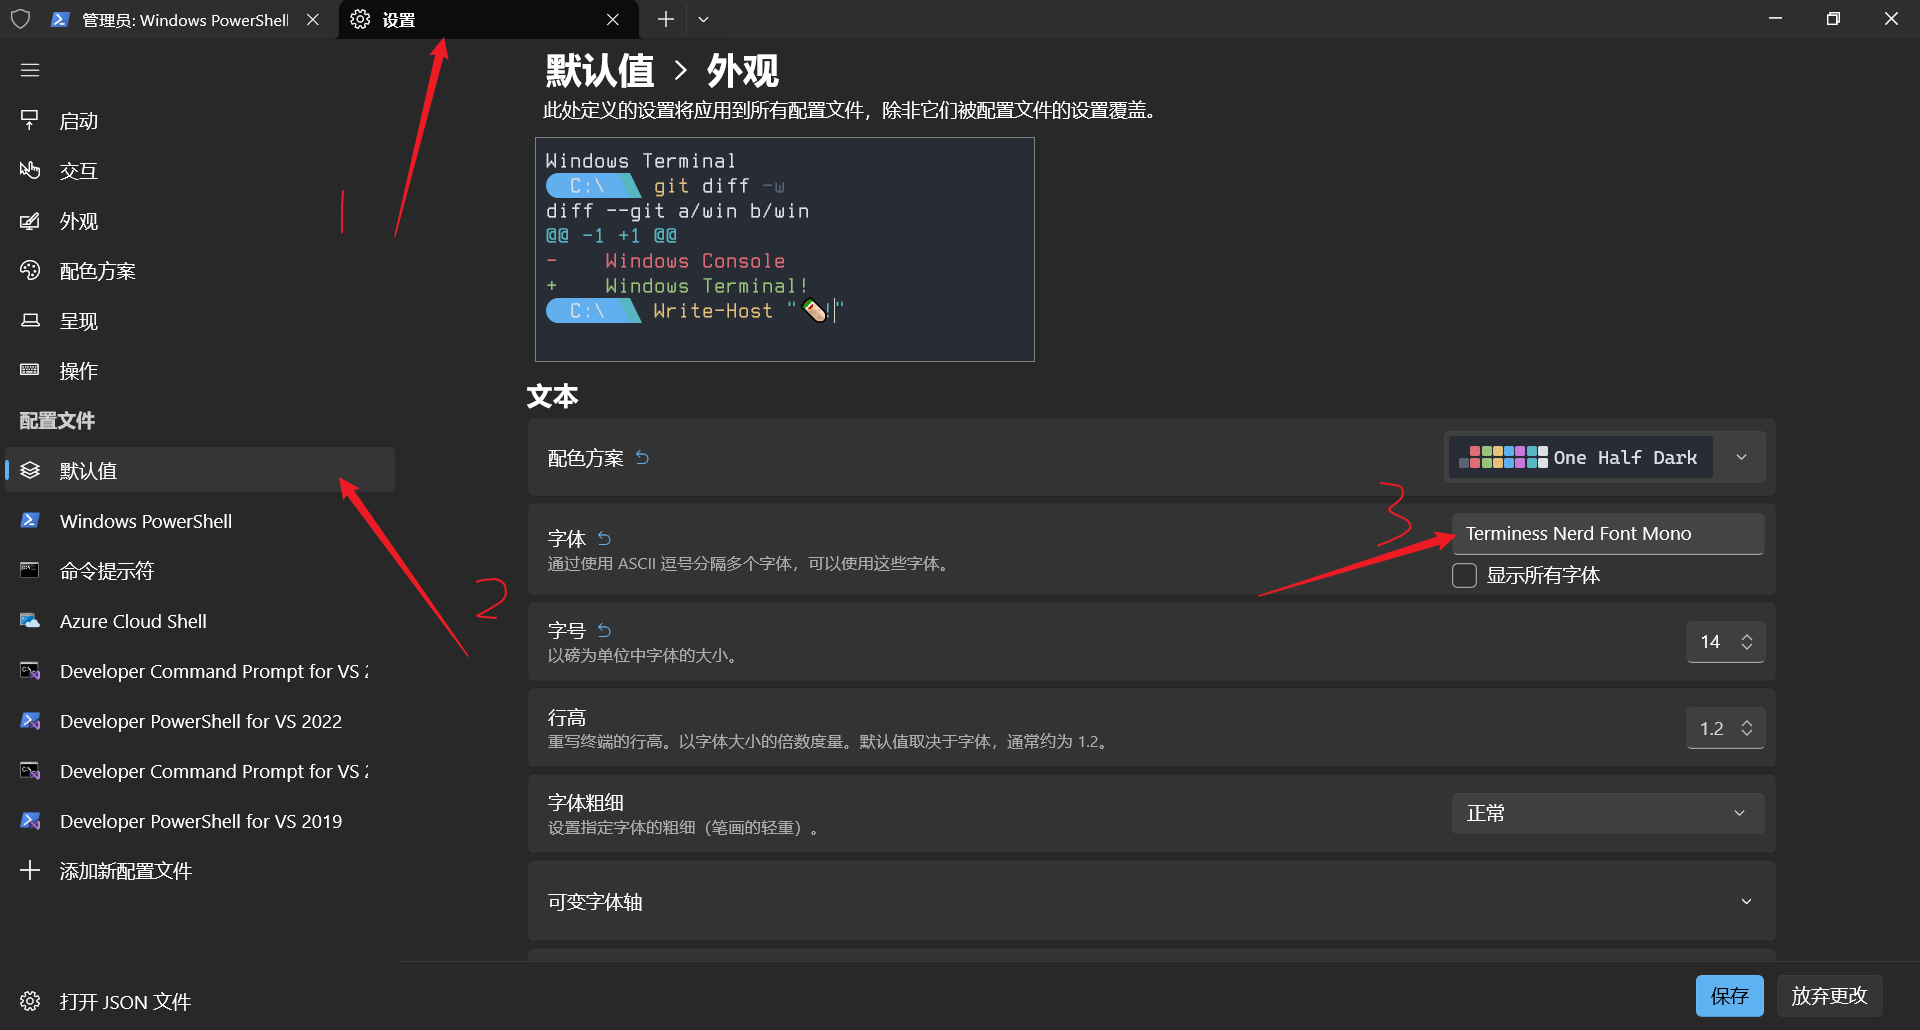Click the 交互 interaction icon
Screen dimensions: 1920x1030
point(30,171)
